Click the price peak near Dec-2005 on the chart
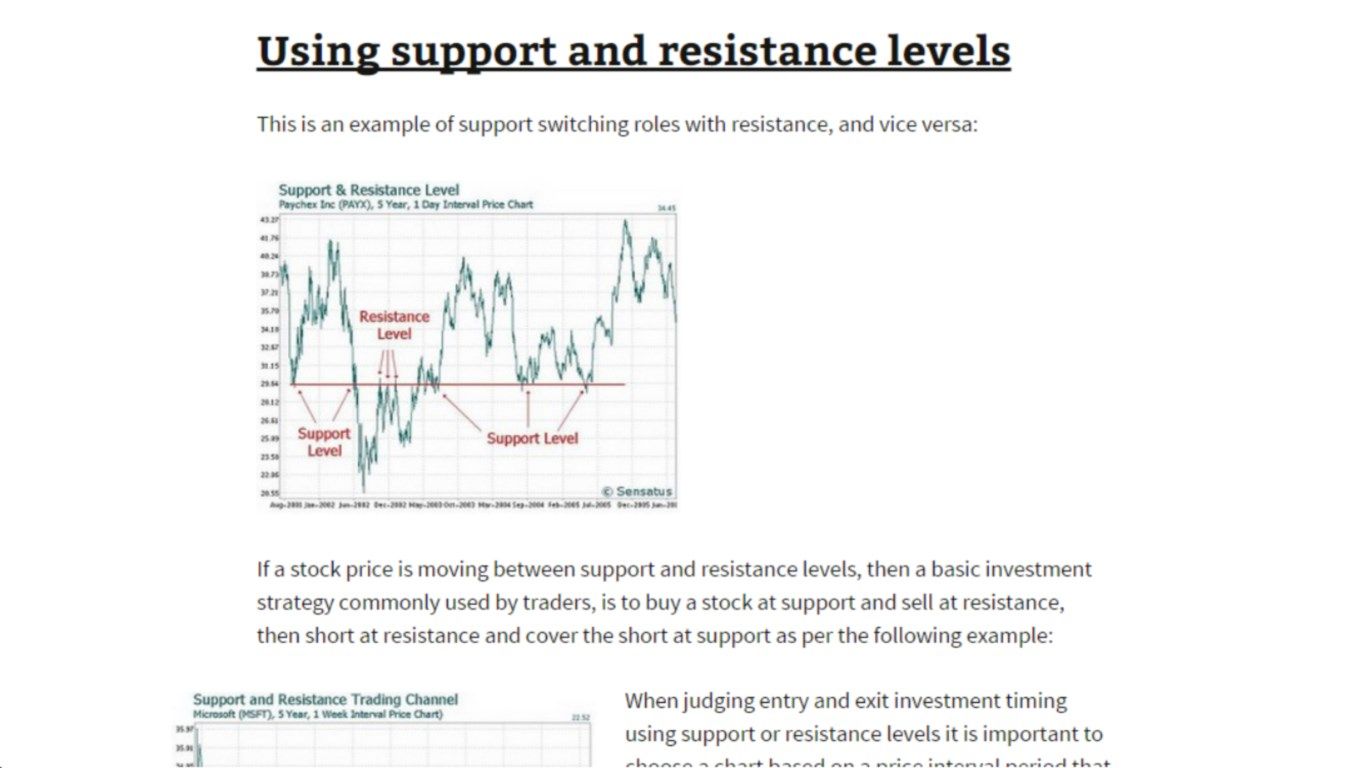 coord(626,224)
